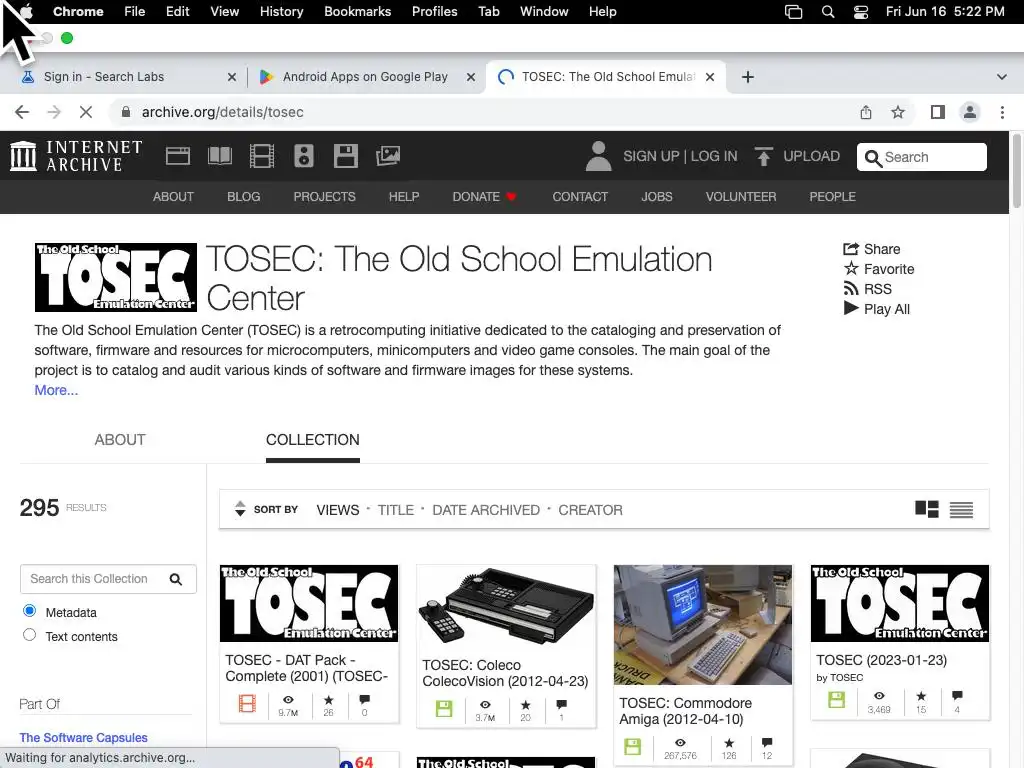This screenshot has height=768, width=1024.
Task: Sort by VIEWS
Action: coord(338,510)
